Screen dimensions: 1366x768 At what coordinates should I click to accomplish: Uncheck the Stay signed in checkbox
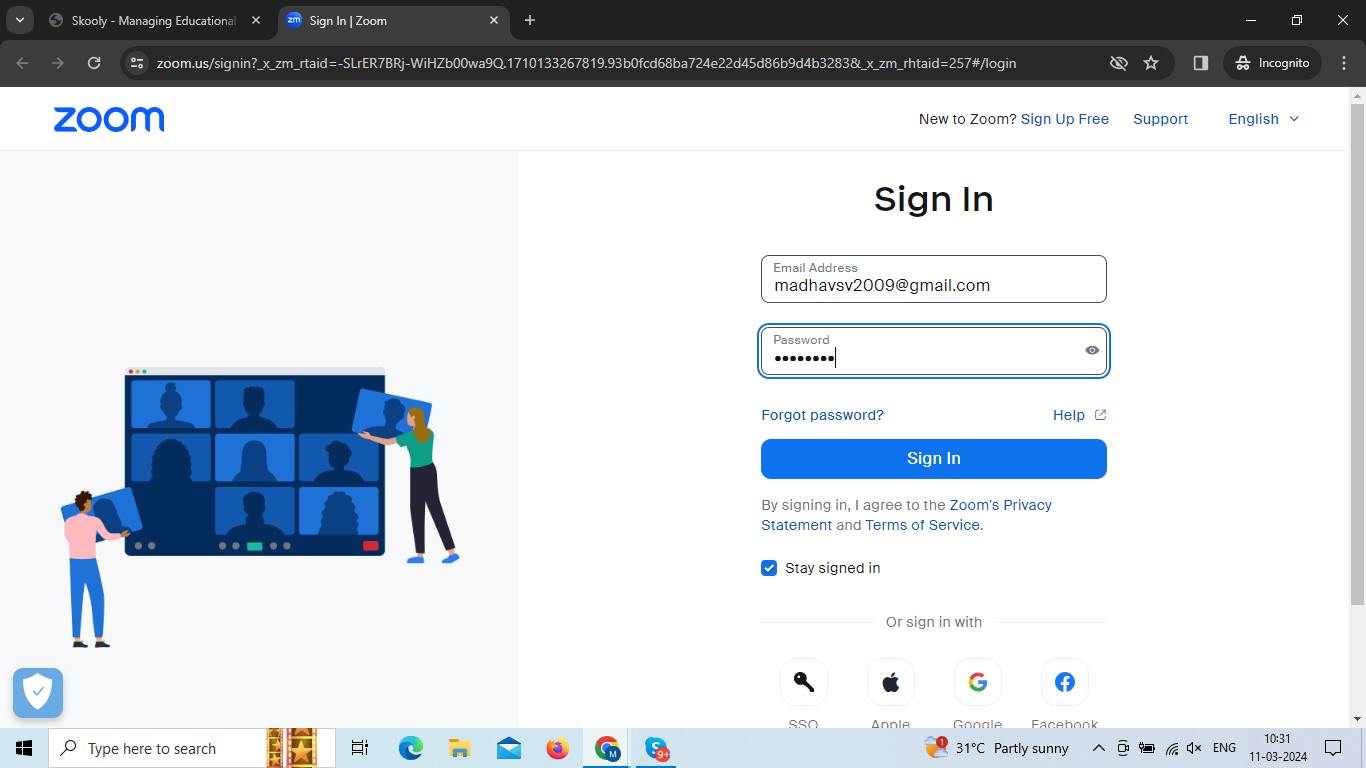(x=769, y=568)
